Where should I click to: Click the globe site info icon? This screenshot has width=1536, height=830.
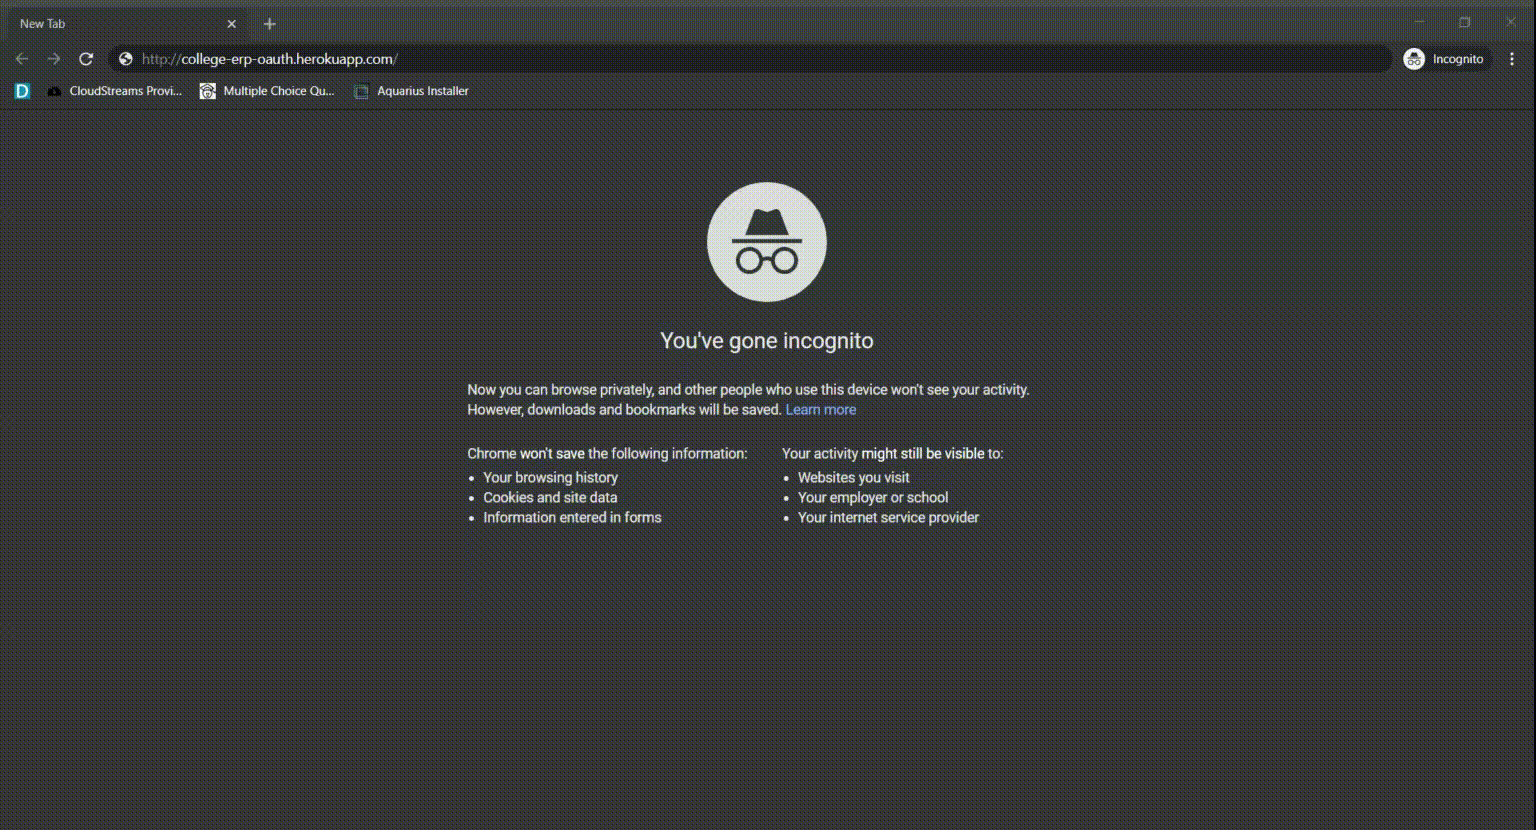coord(126,59)
